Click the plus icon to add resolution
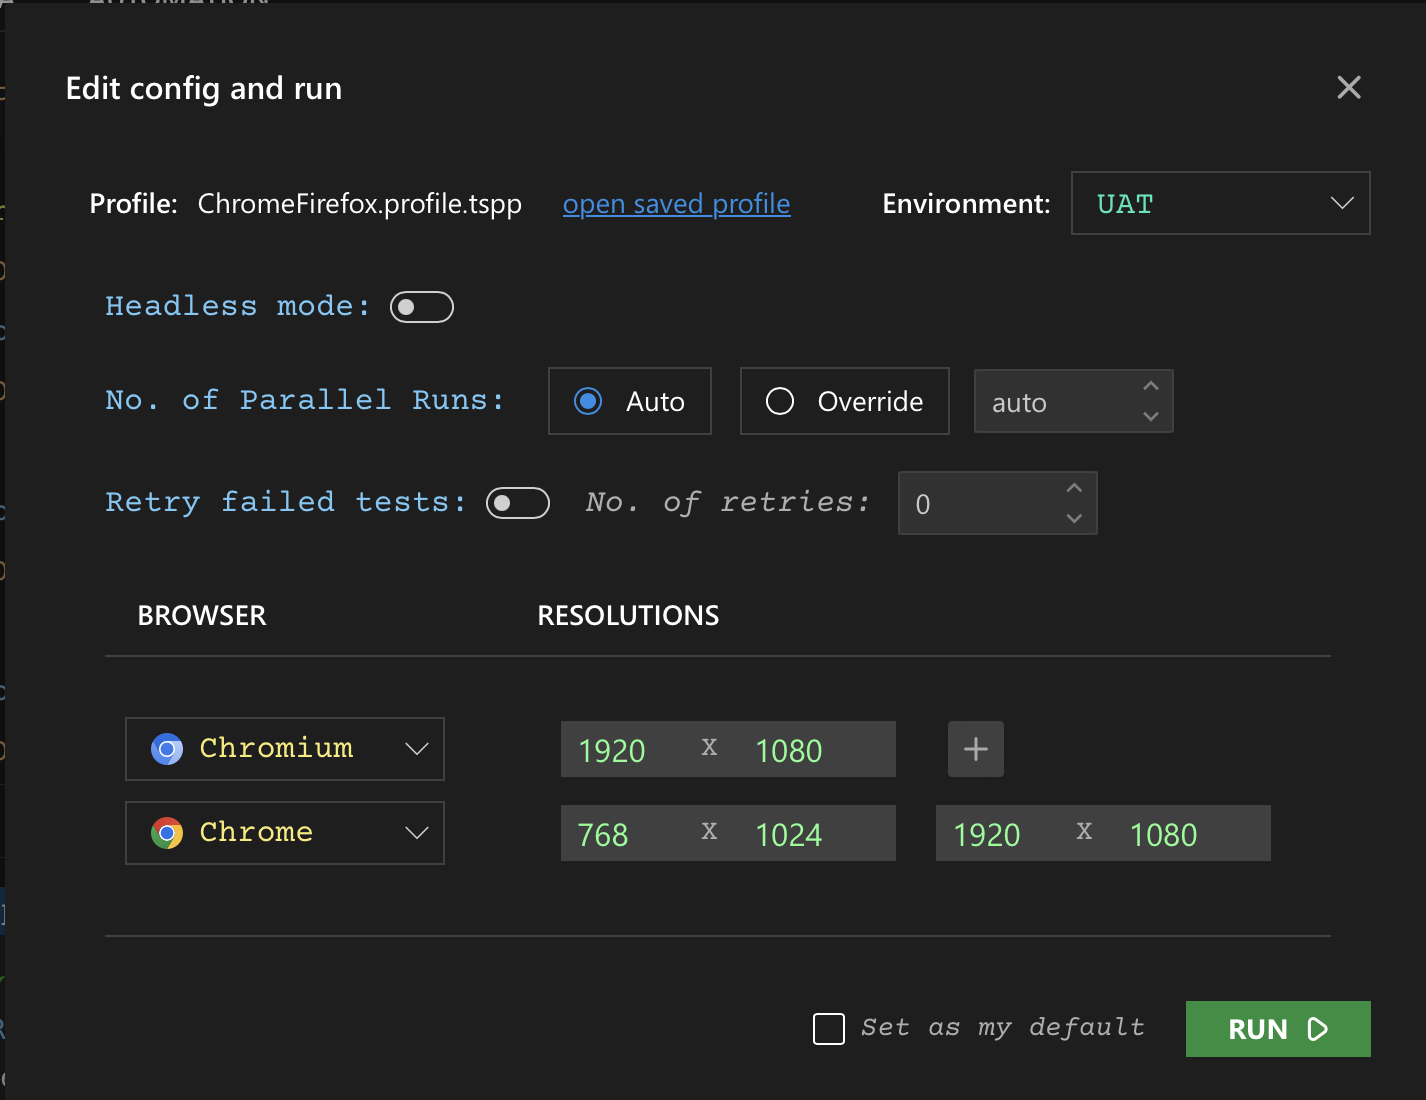Viewport: 1426px width, 1100px height. [975, 749]
